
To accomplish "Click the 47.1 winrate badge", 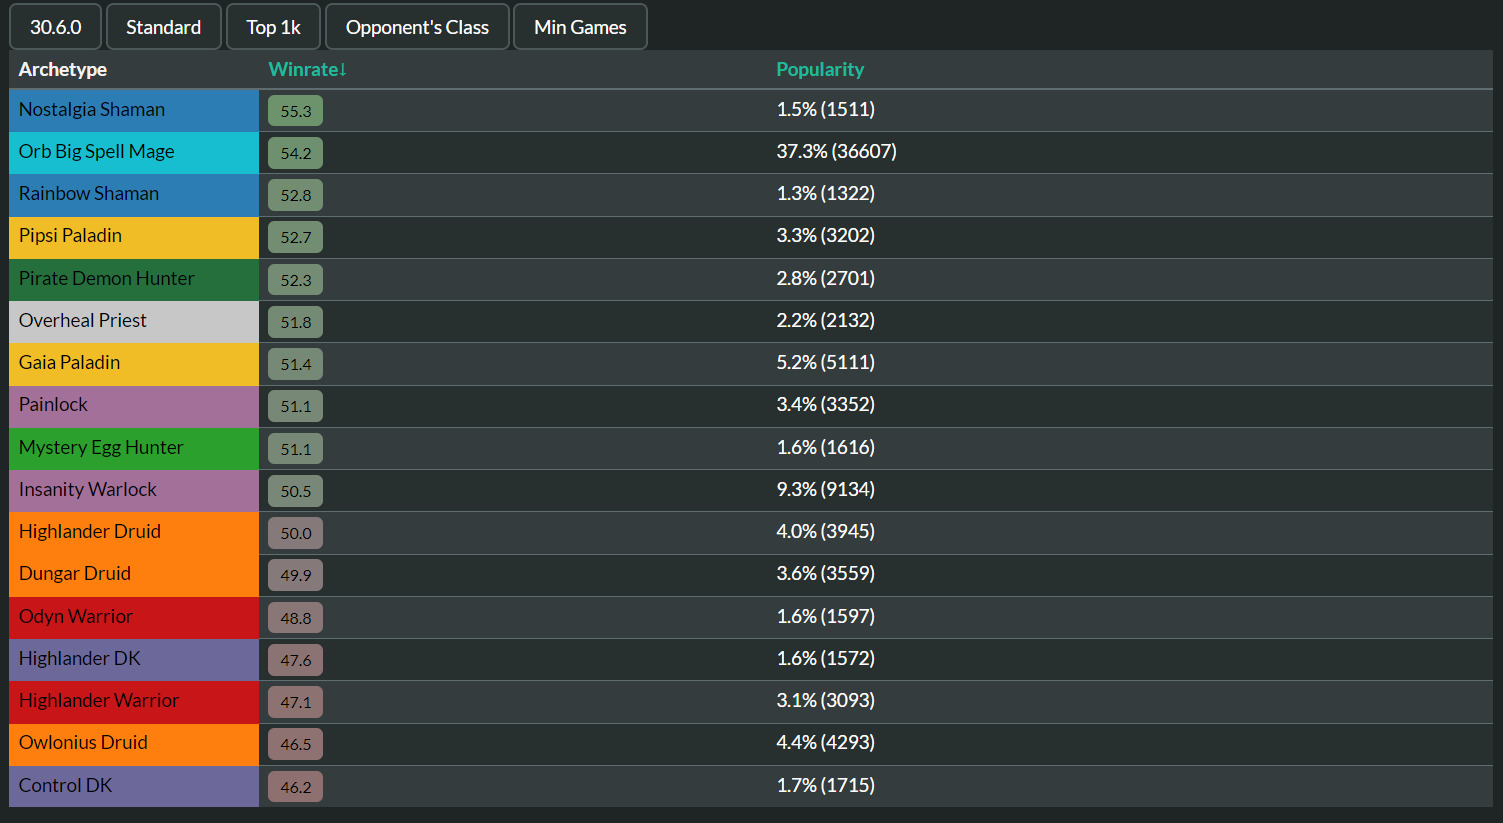I will point(295,702).
